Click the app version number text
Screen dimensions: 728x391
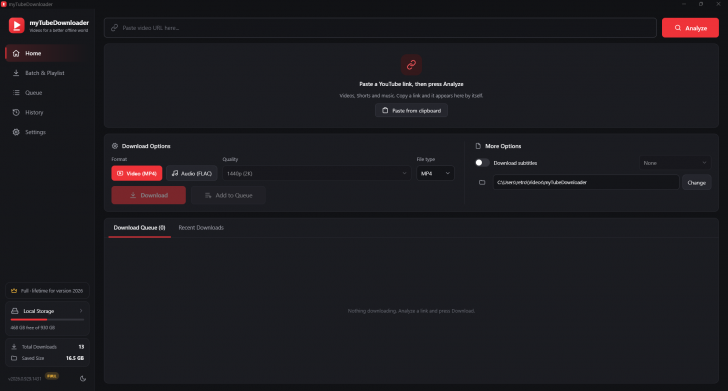(x=25, y=379)
